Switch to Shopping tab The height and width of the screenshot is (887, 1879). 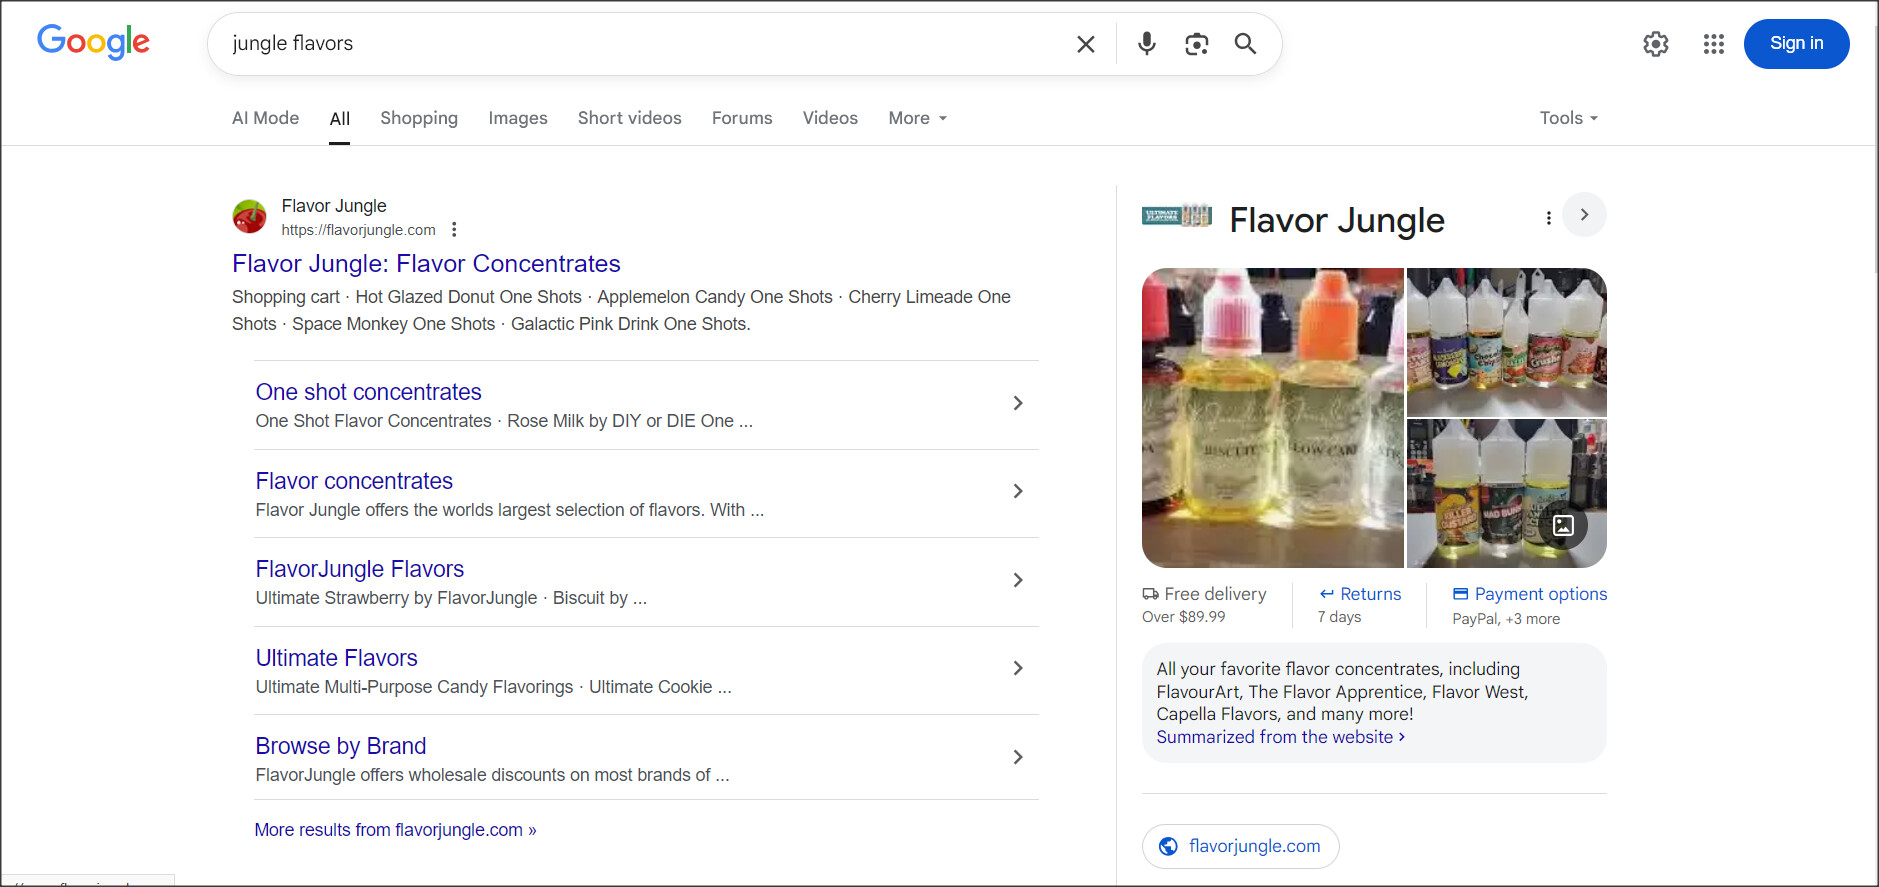(419, 118)
